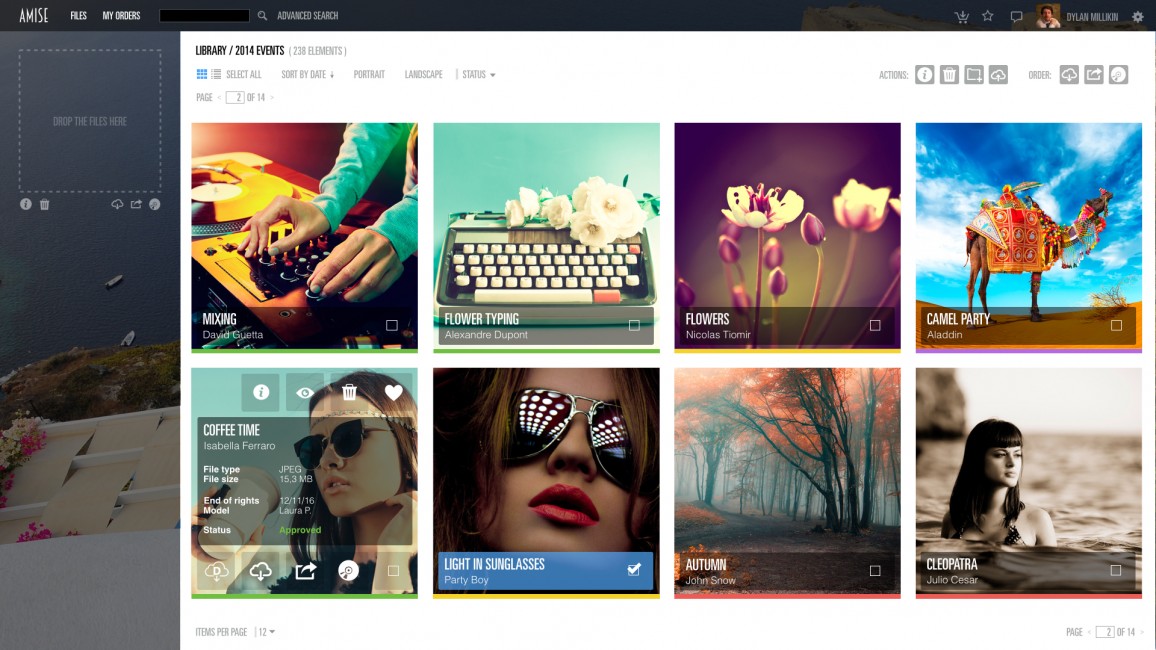
Task: Tick the Flower Typing card checkbox
Action: tap(634, 325)
